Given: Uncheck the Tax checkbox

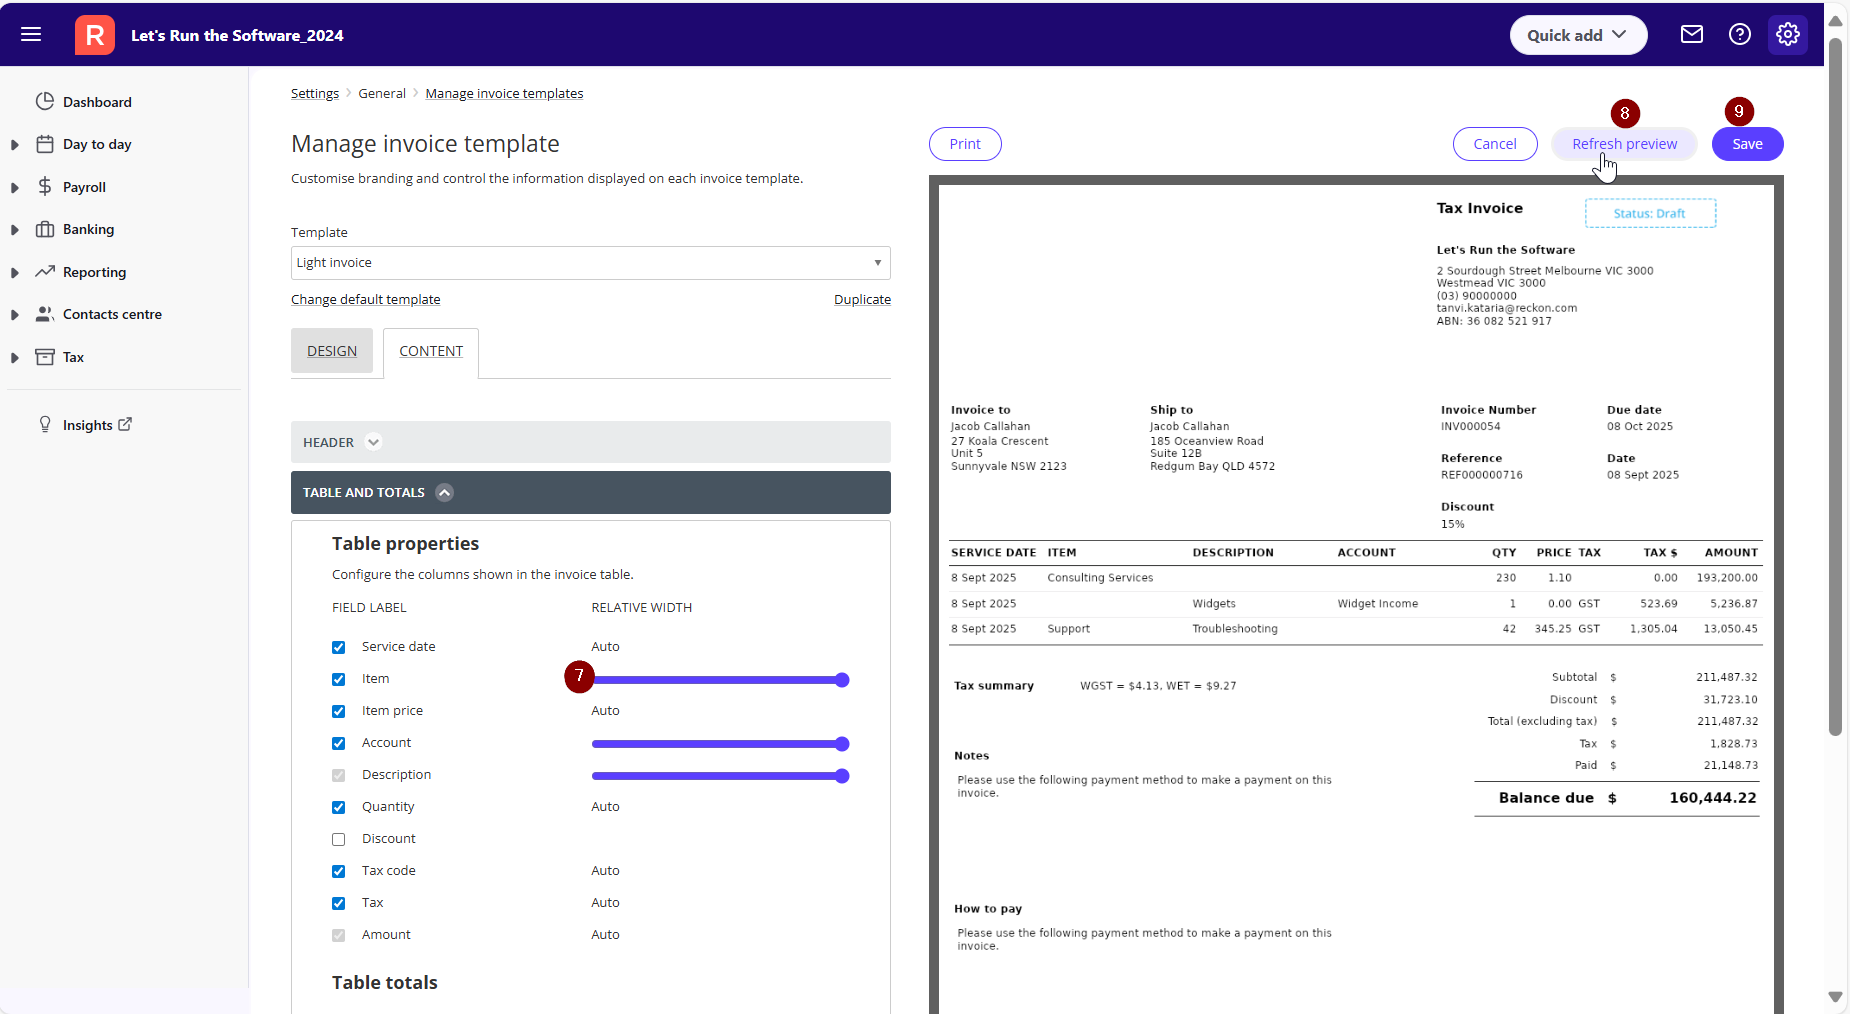Looking at the screenshot, I should click(339, 903).
